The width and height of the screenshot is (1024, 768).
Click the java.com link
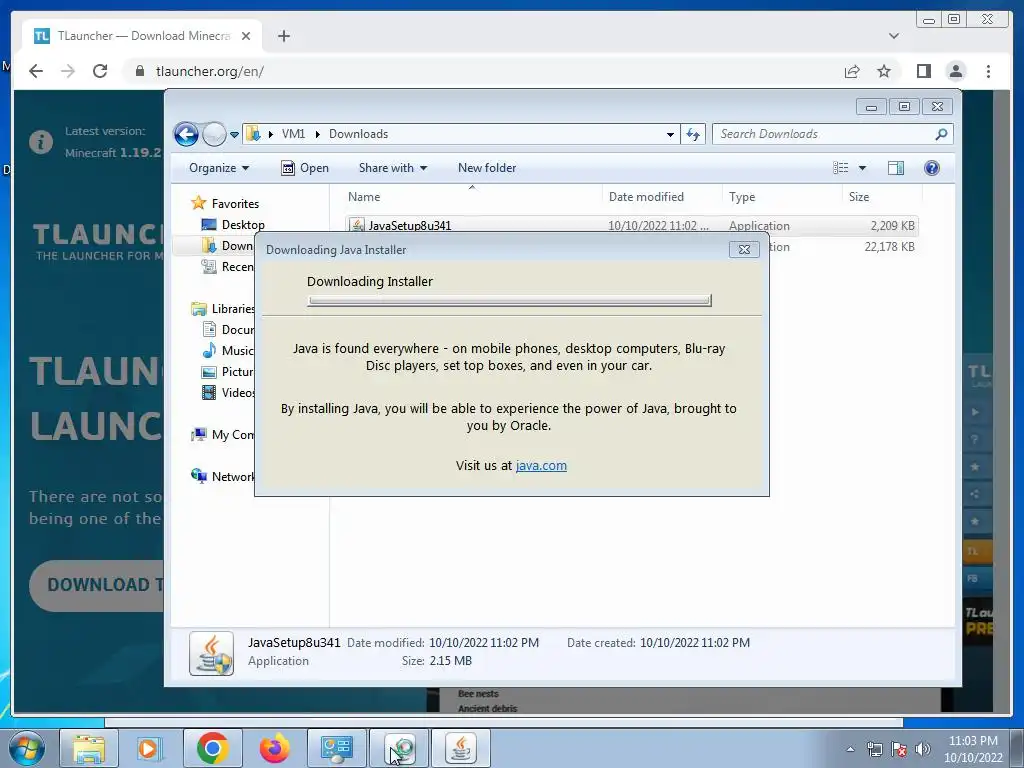click(541, 466)
